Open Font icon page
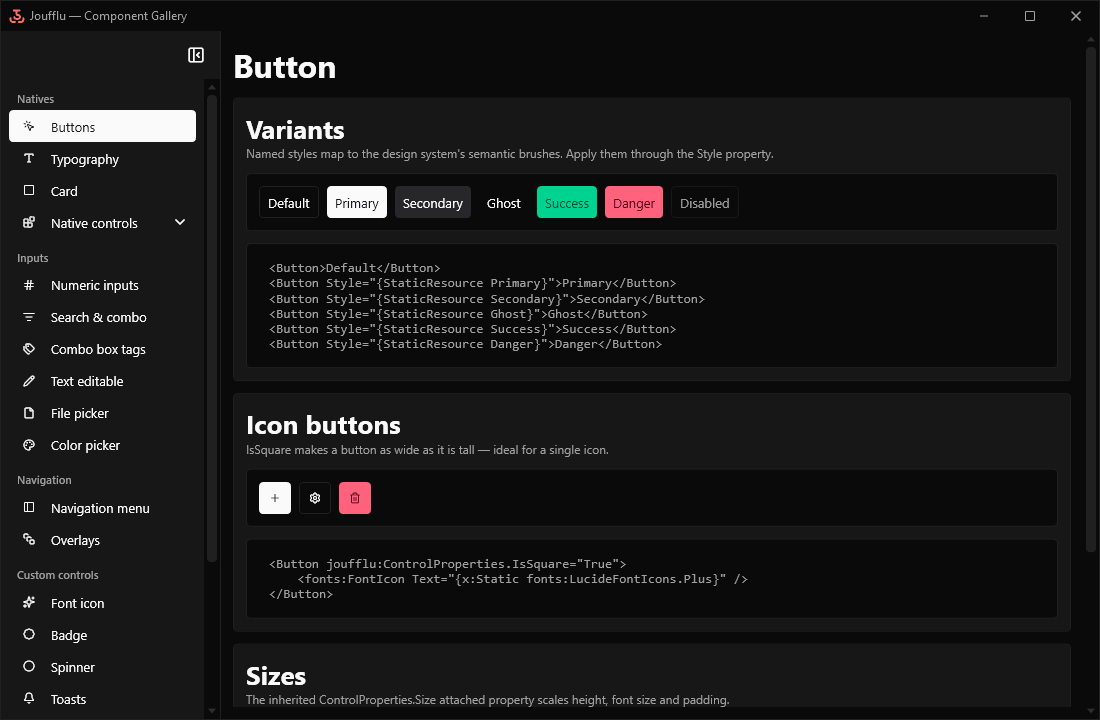 (102, 604)
